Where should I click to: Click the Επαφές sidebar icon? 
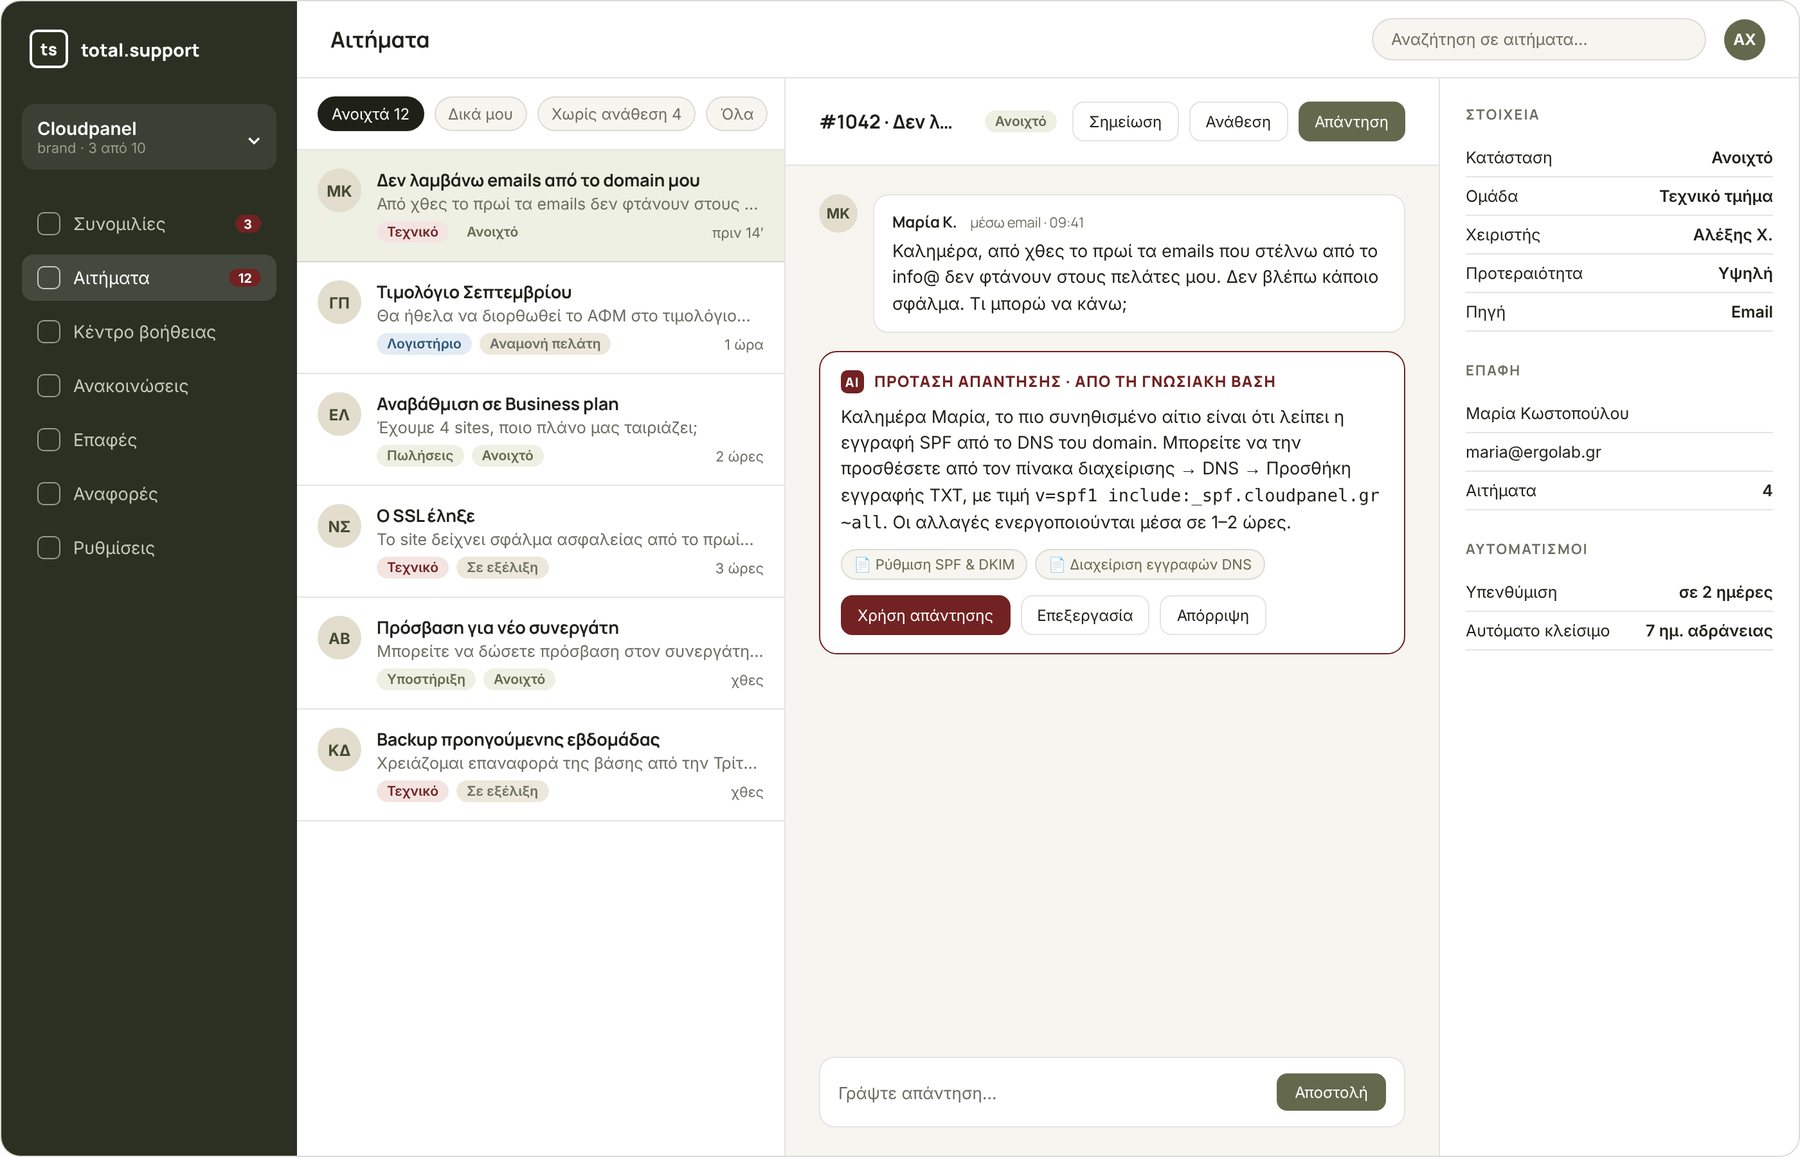[x=49, y=440]
